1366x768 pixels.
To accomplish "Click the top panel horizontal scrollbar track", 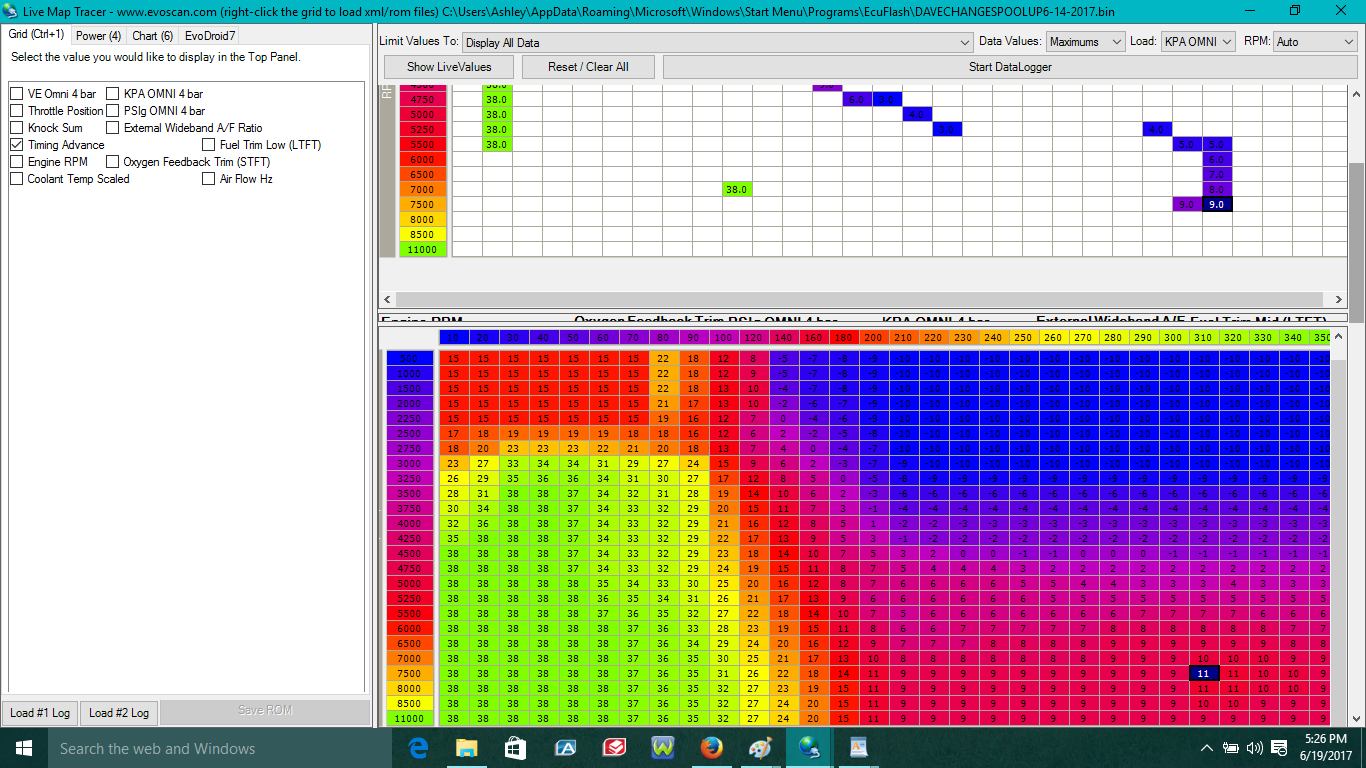I will click(x=860, y=299).
